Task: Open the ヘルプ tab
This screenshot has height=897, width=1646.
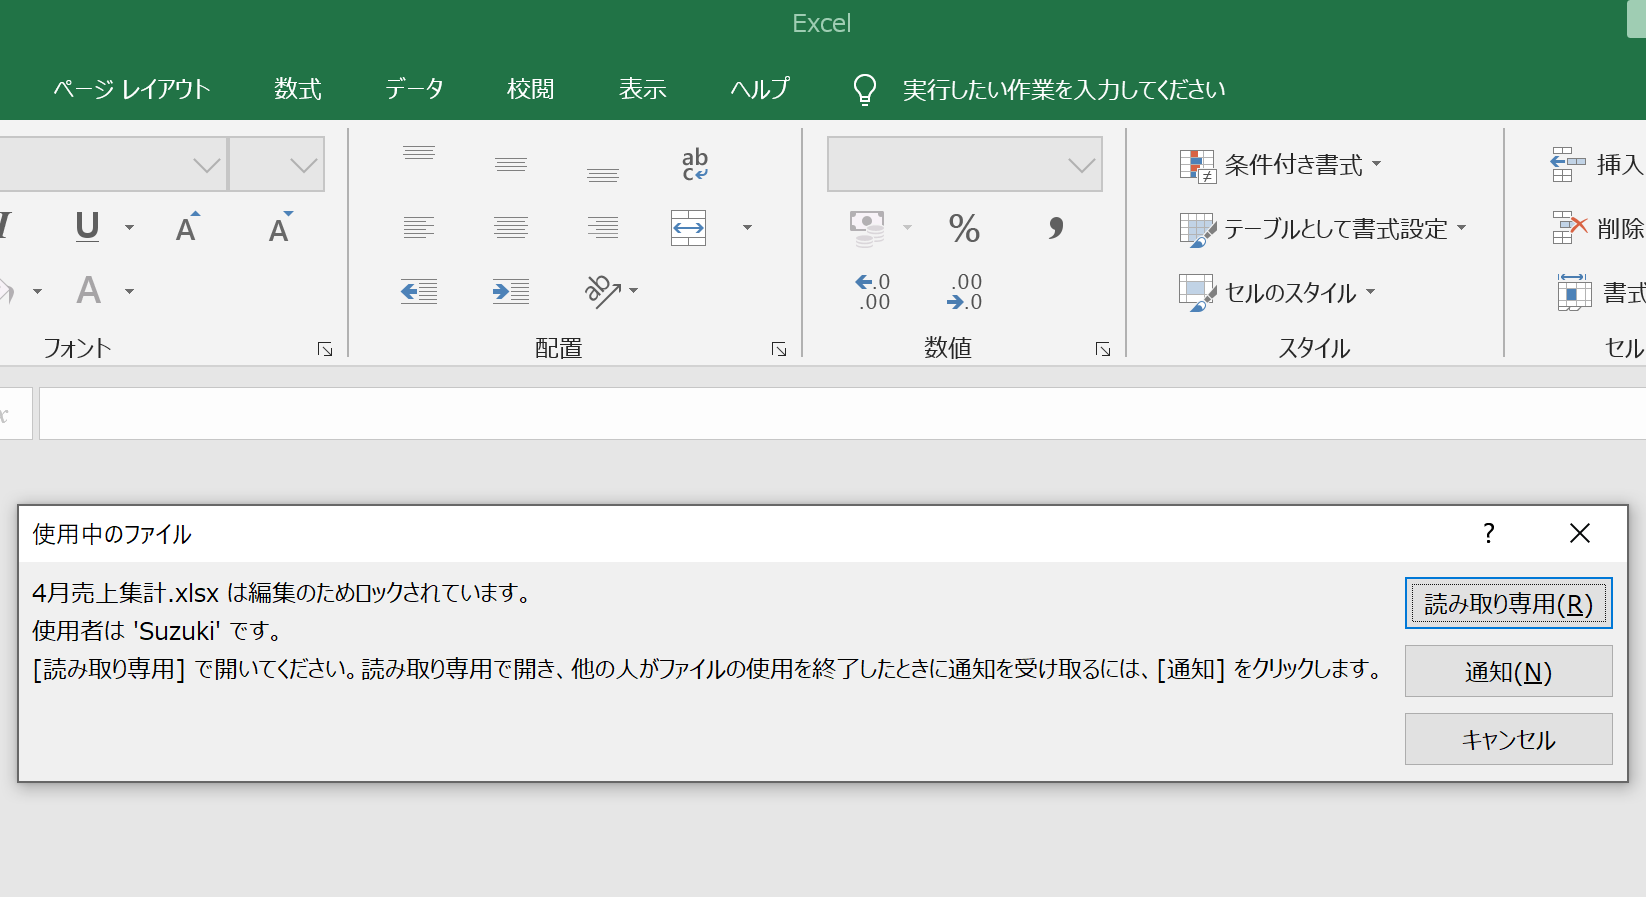Action: click(x=760, y=89)
